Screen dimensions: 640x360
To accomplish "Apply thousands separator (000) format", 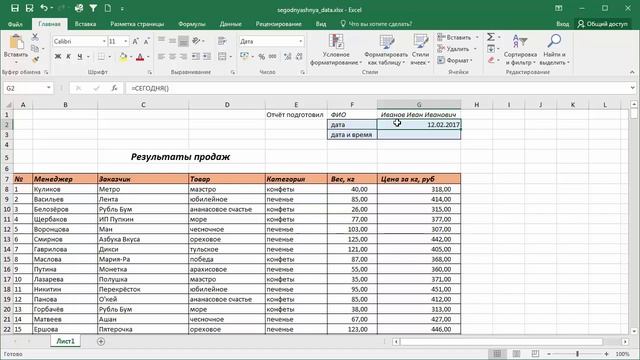I will pyautogui.click(x=273, y=57).
